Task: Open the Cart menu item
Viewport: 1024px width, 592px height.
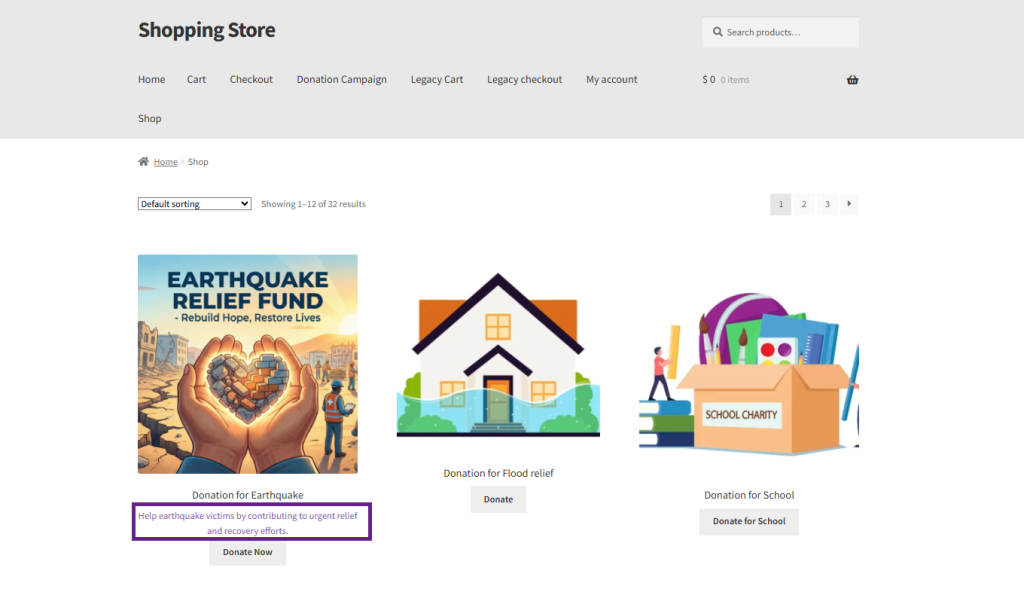Action: click(x=196, y=80)
